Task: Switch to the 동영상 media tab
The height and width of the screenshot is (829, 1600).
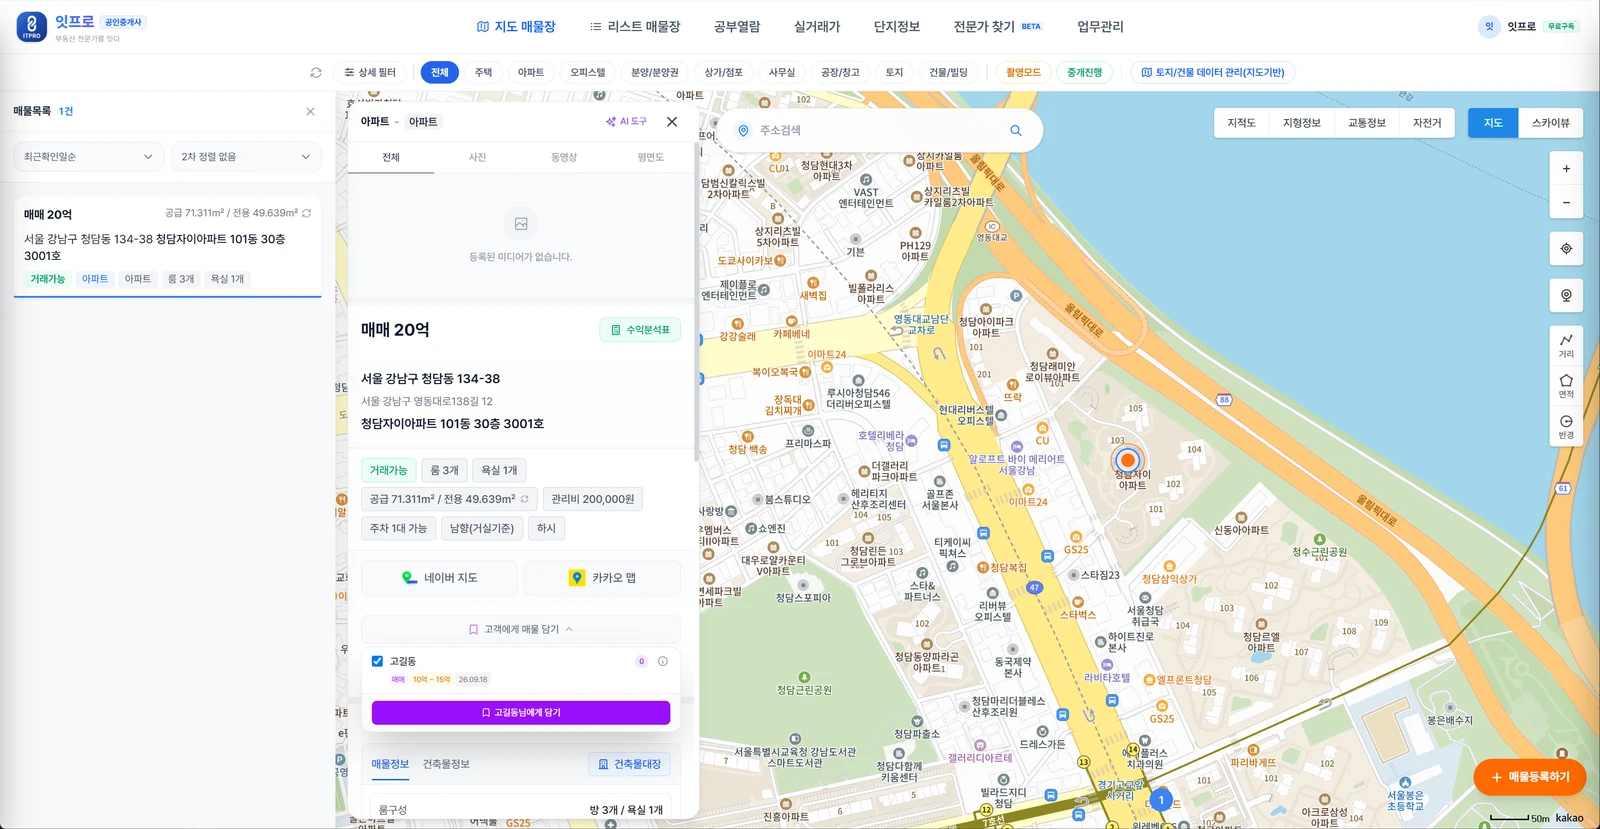Action: pyautogui.click(x=564, y=157)
